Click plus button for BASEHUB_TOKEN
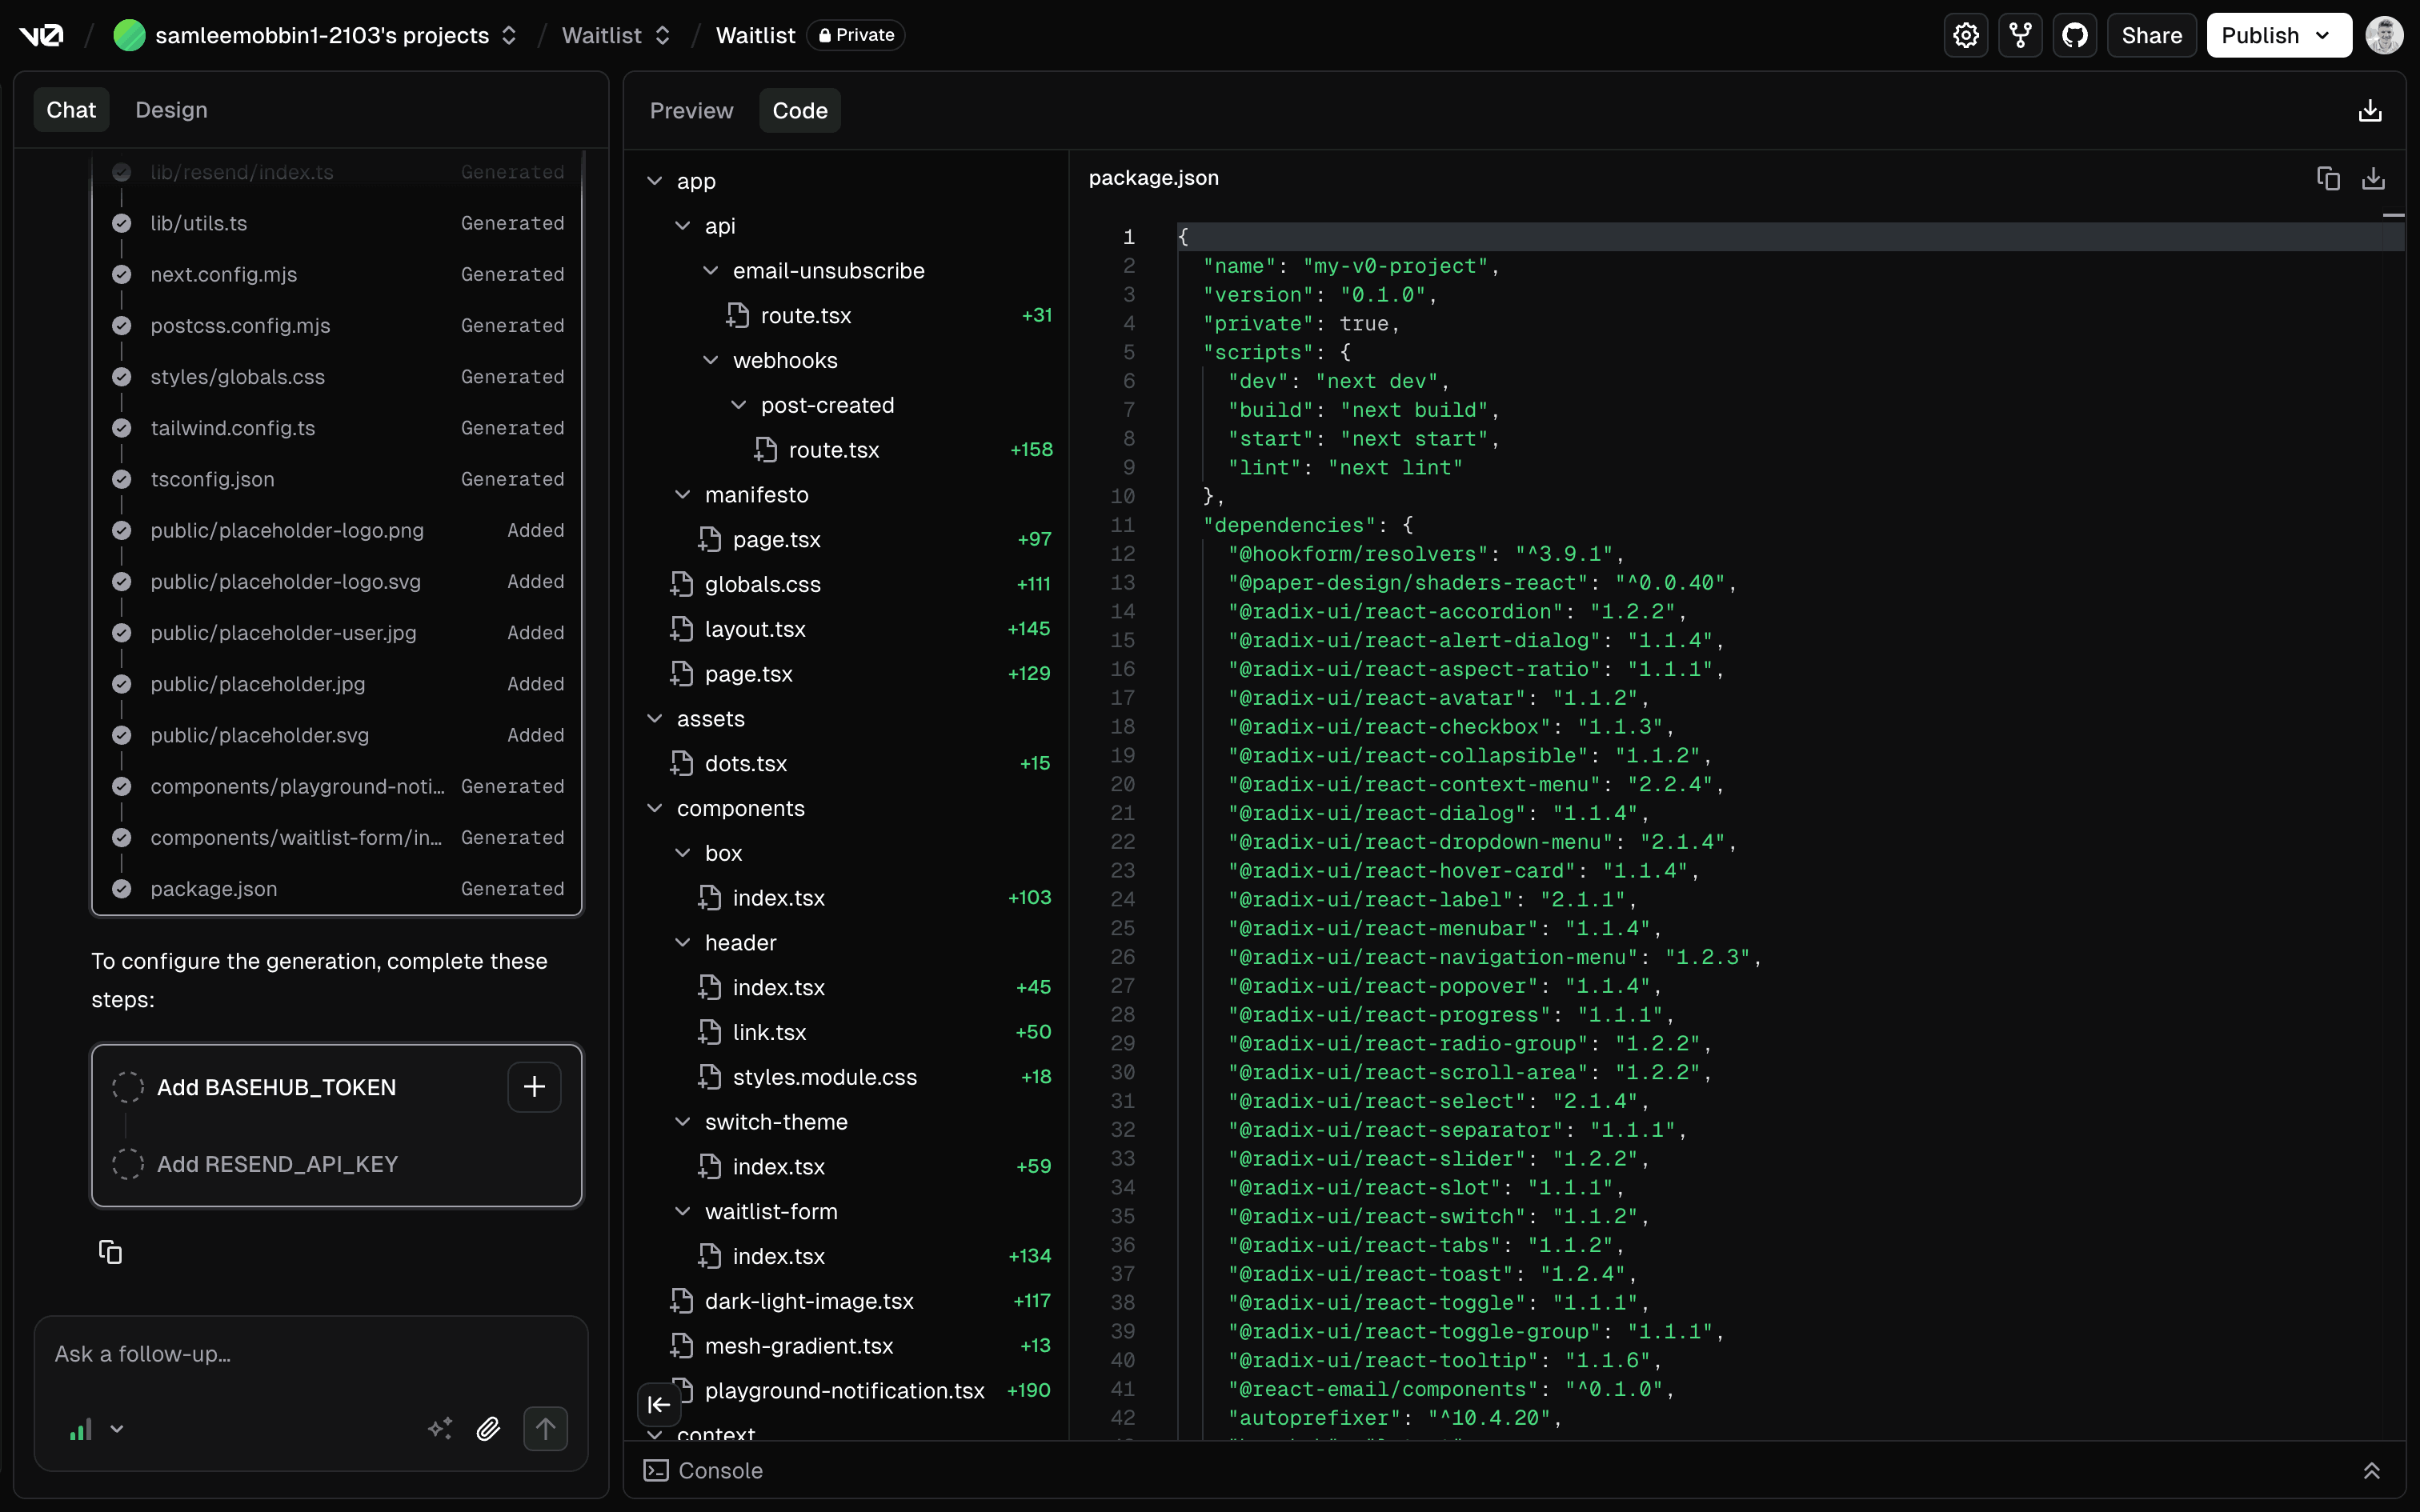2420x1512 pixels. pos(534,1087)
